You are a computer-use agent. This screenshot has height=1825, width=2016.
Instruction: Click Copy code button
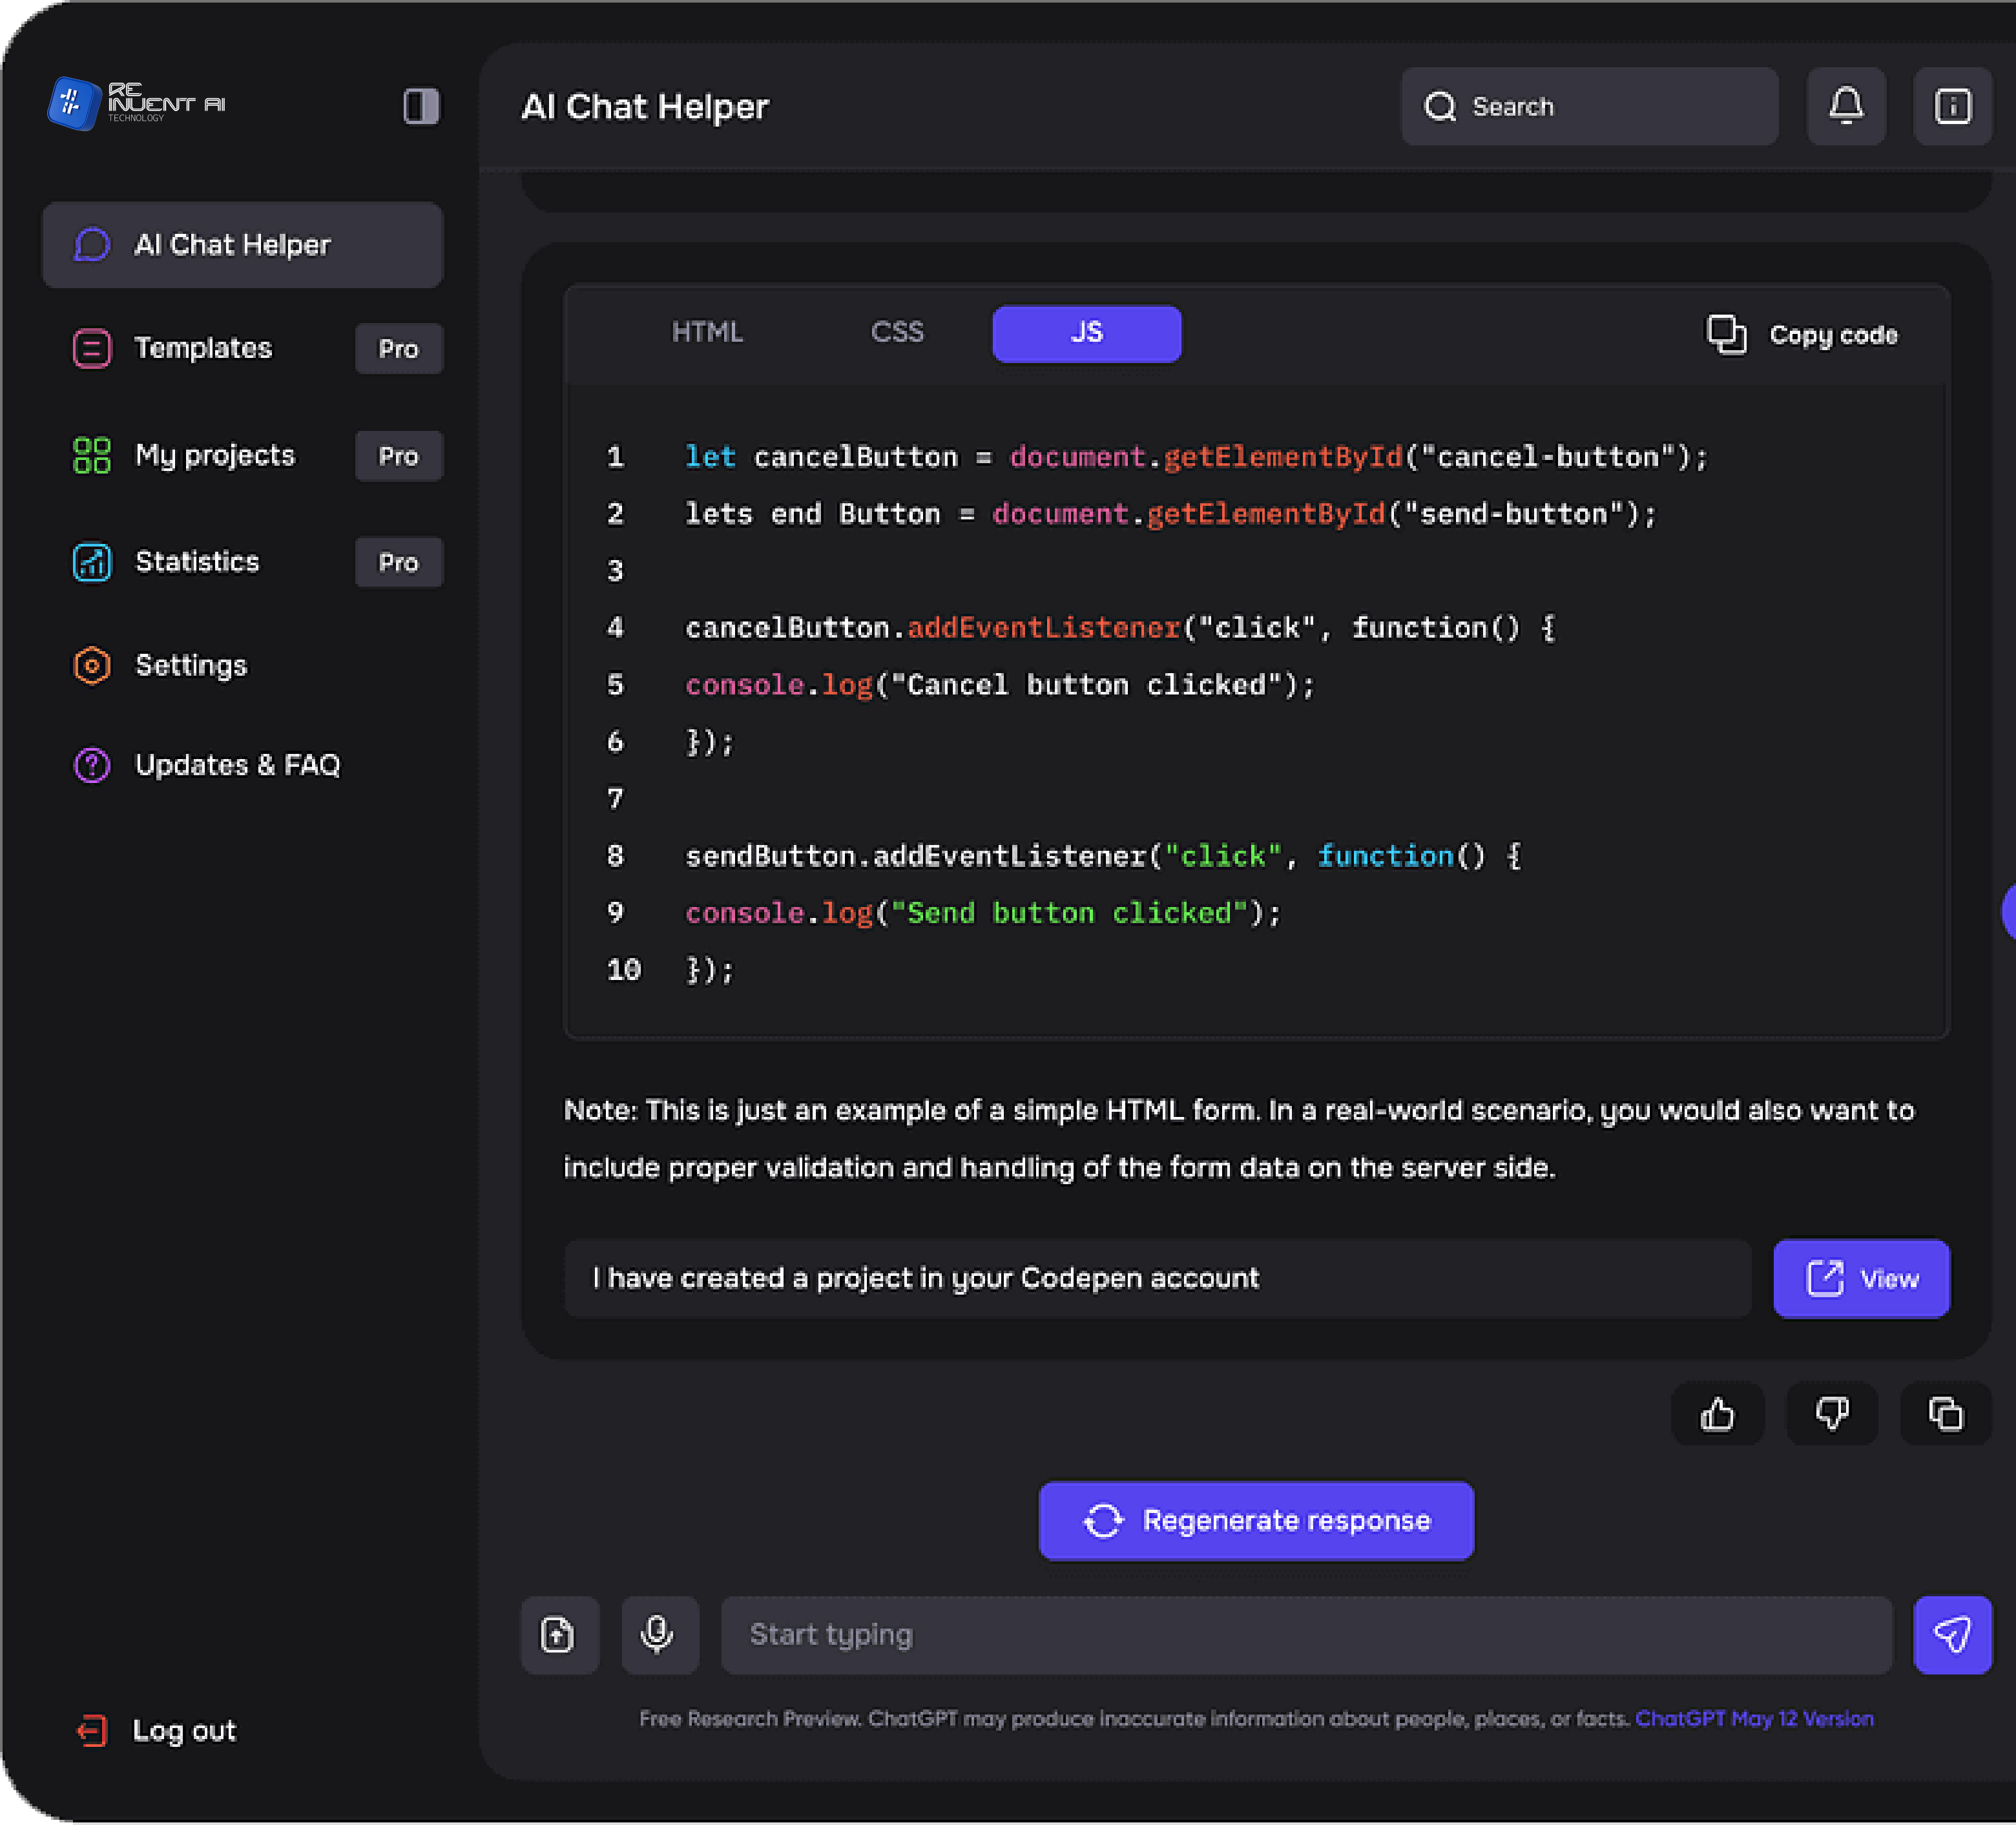click(x=1801, y=335)
